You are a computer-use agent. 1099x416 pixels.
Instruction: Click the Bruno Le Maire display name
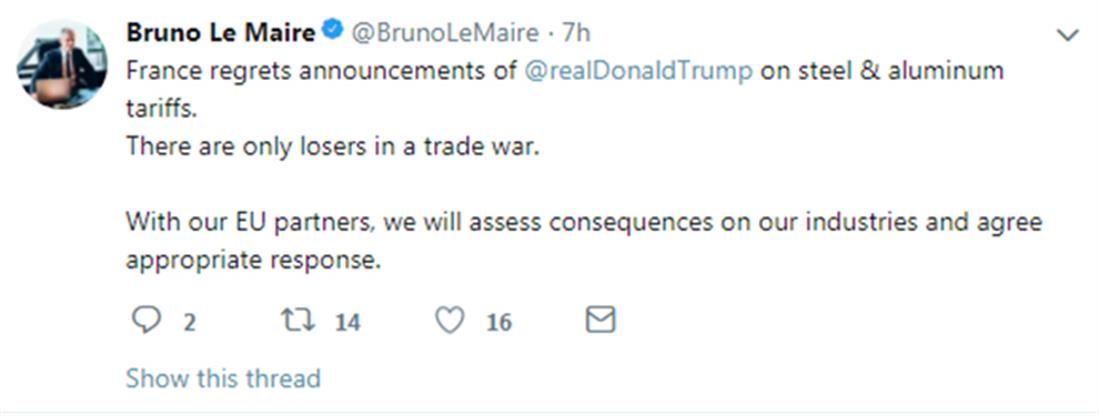pos(220,33)
